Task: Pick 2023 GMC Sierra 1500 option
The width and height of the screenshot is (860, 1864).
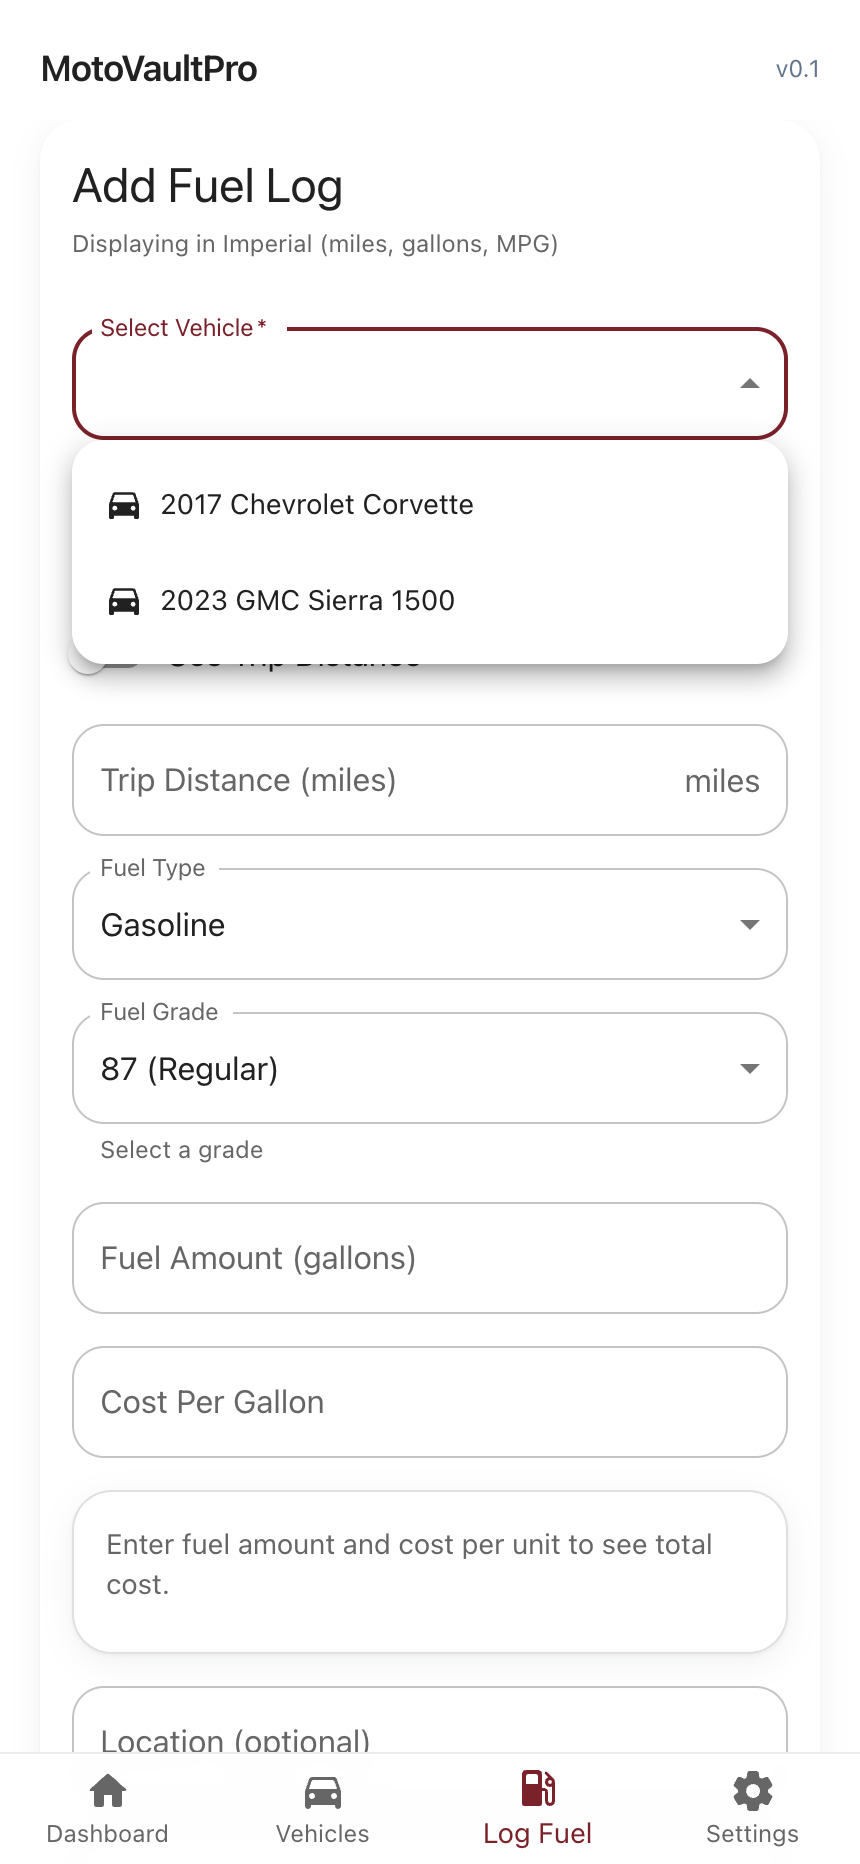Action: pyautogui.click(x=308, y=601)
